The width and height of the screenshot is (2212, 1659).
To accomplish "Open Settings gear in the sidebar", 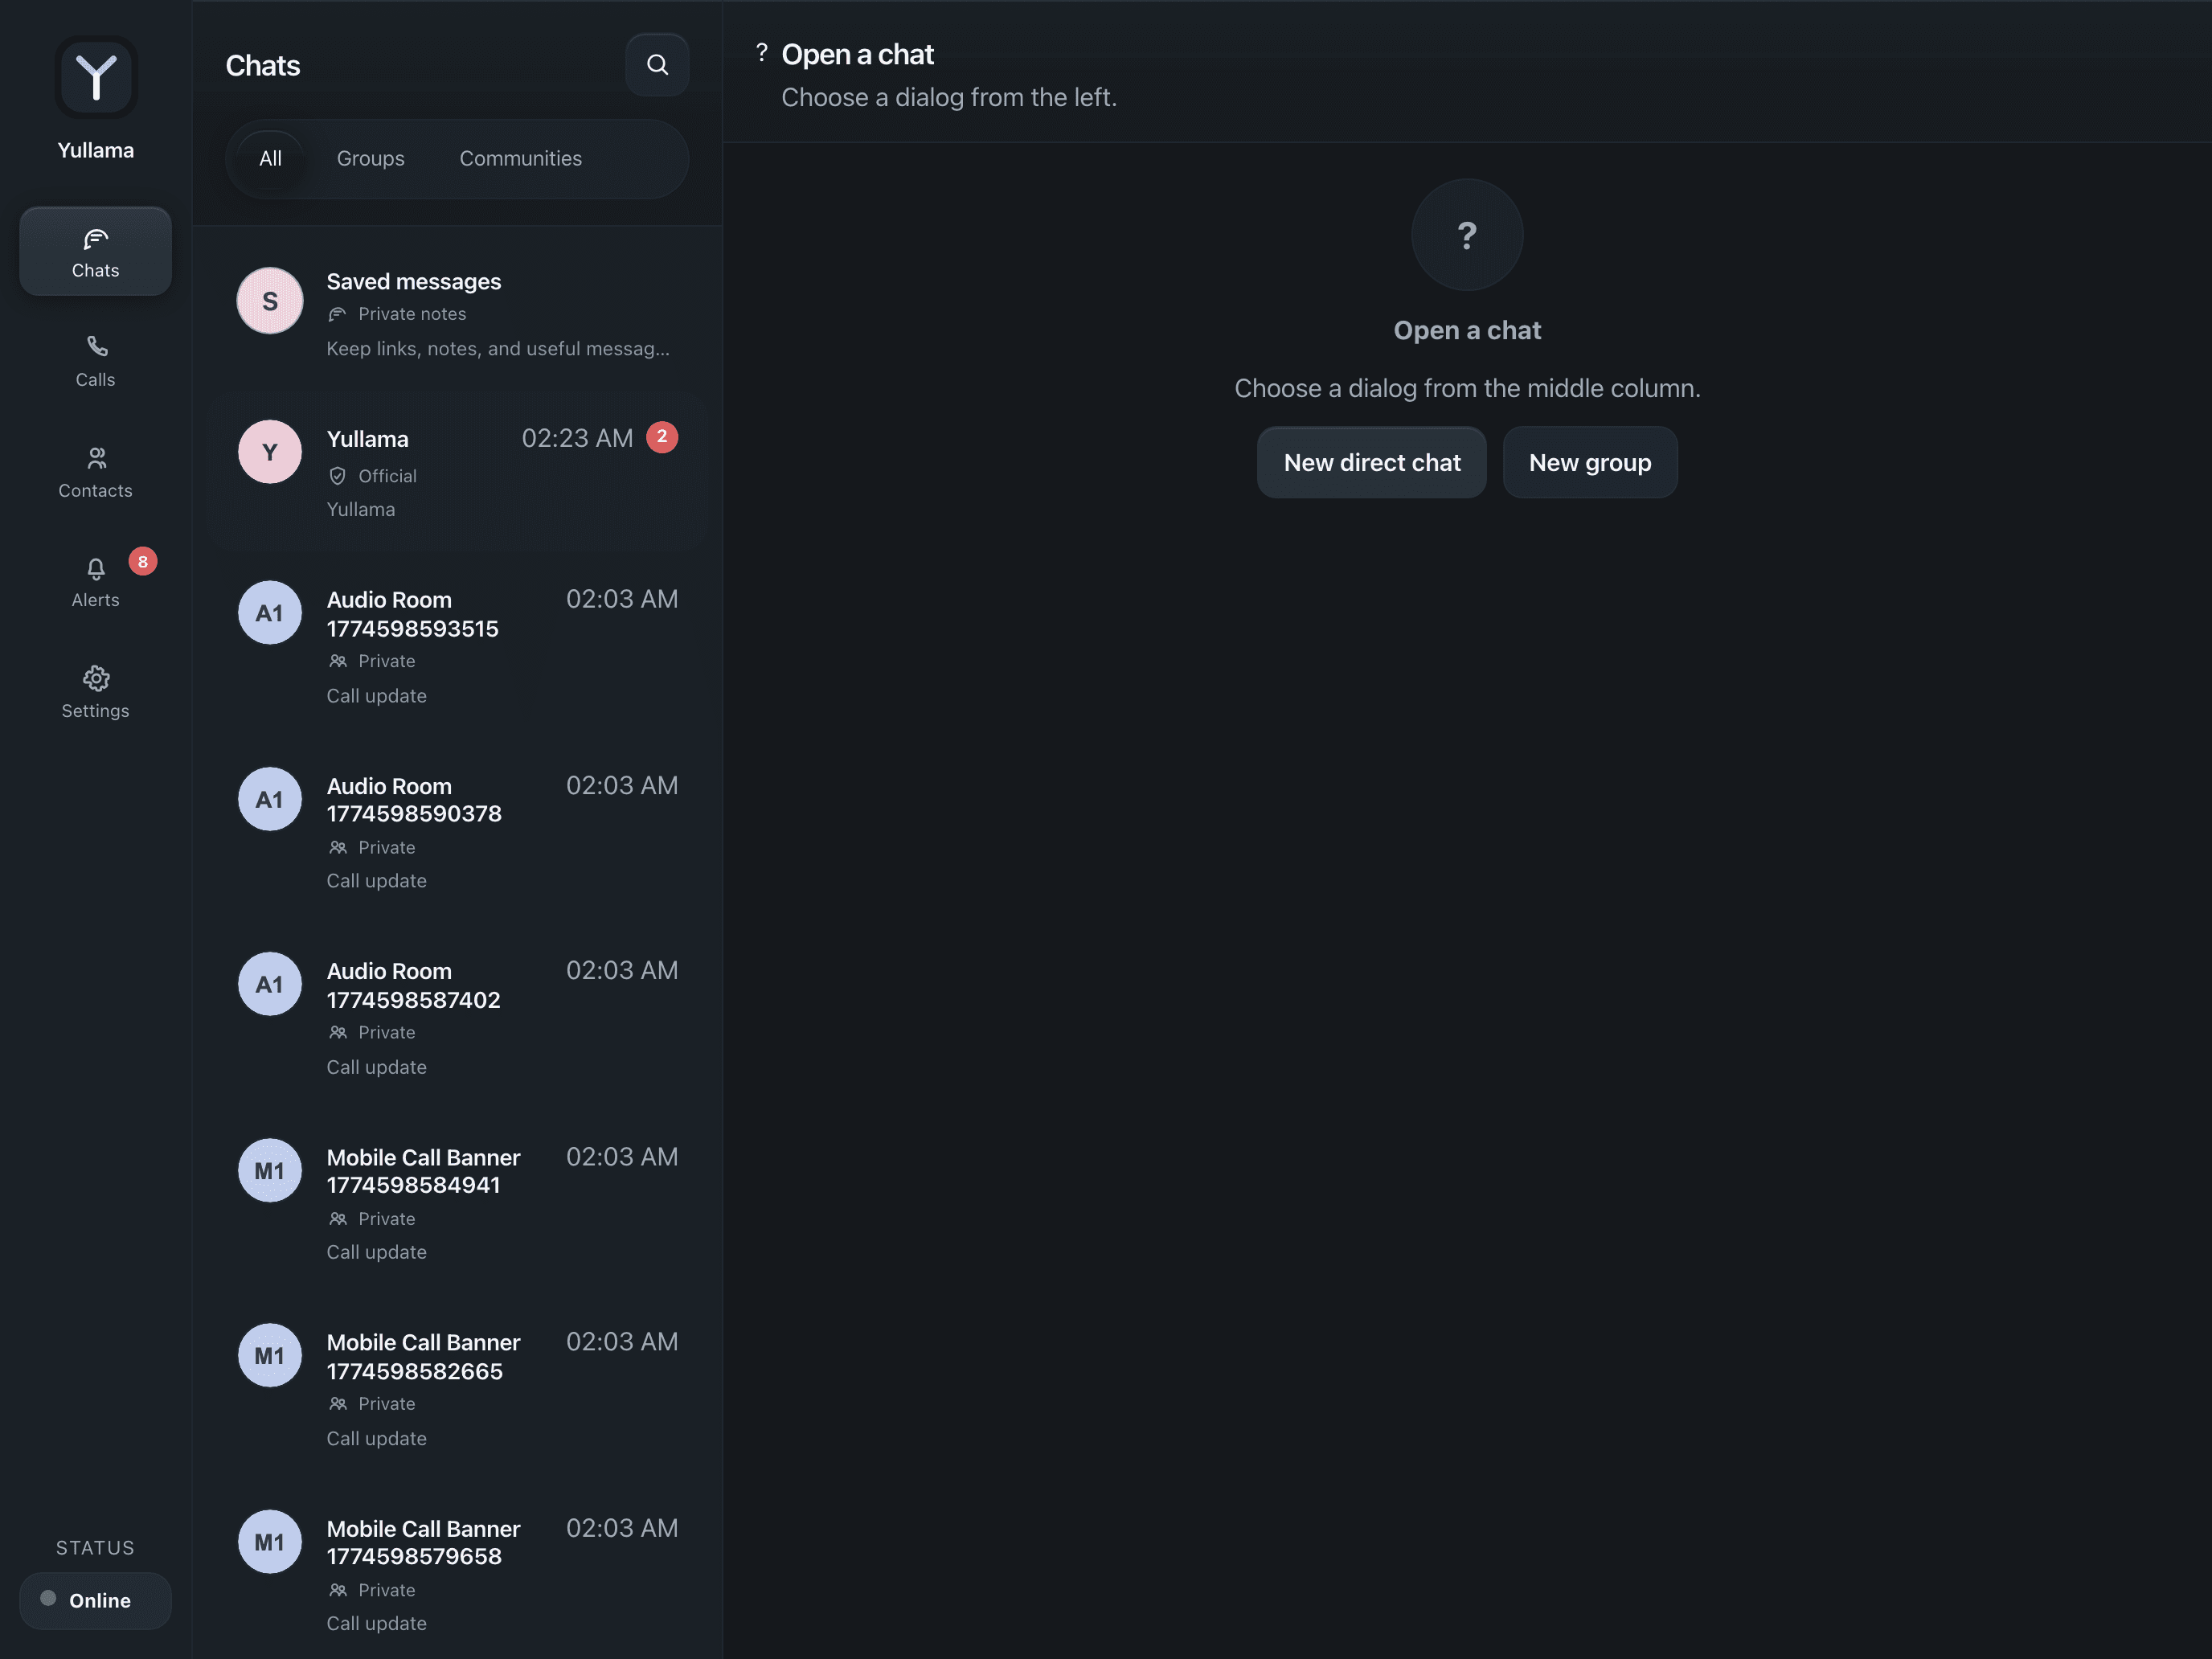I will coord(96,691).
